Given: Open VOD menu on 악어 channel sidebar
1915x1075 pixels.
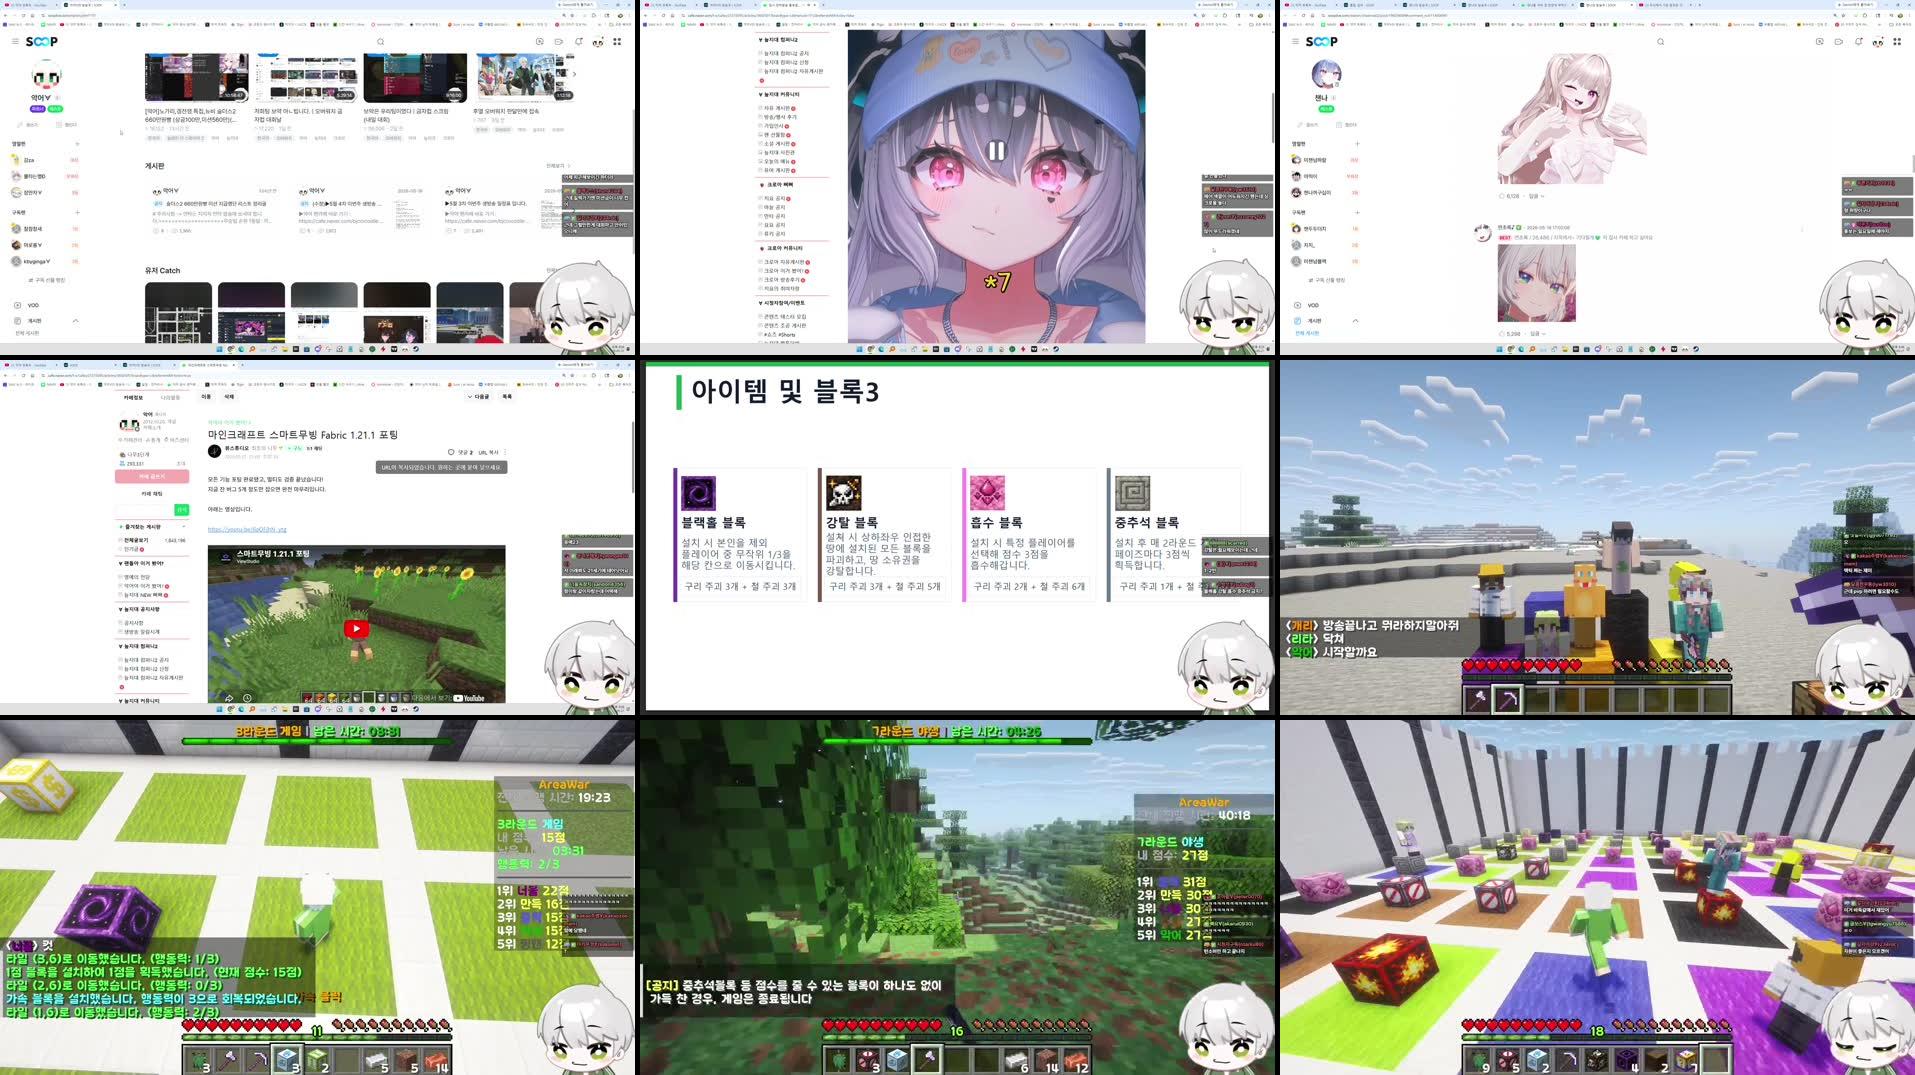Looking at the screenshot, I should [x=33, y=305].
